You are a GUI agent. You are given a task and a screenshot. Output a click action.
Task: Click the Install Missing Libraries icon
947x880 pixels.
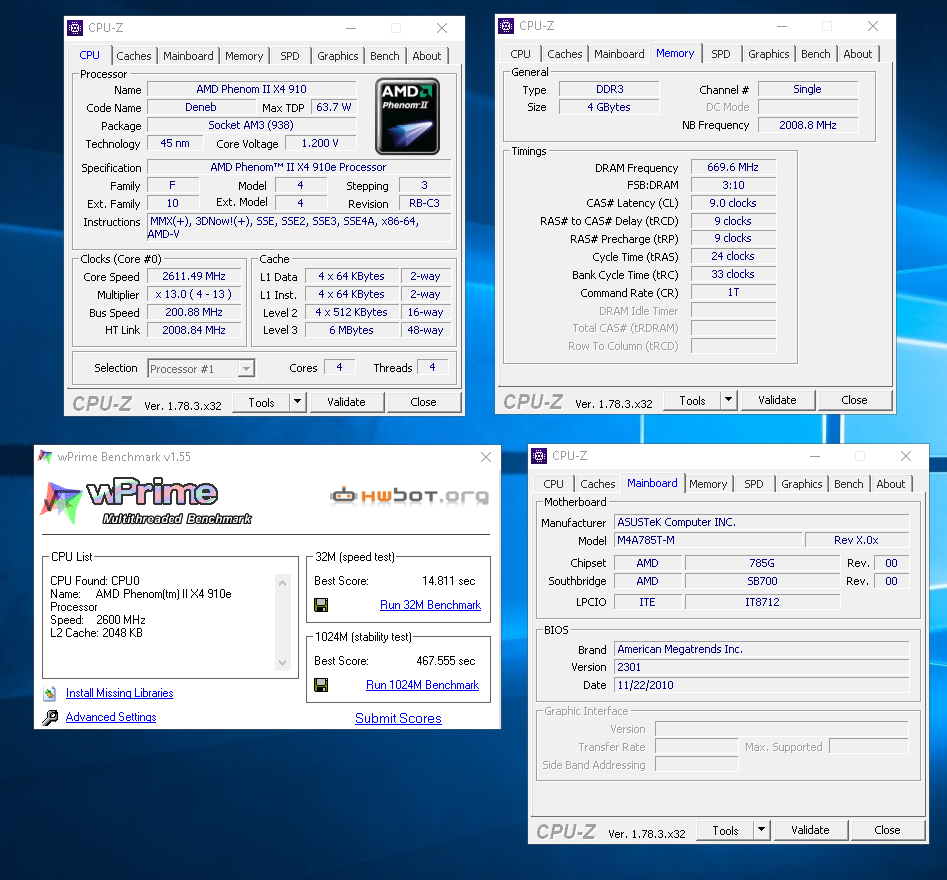50,693
